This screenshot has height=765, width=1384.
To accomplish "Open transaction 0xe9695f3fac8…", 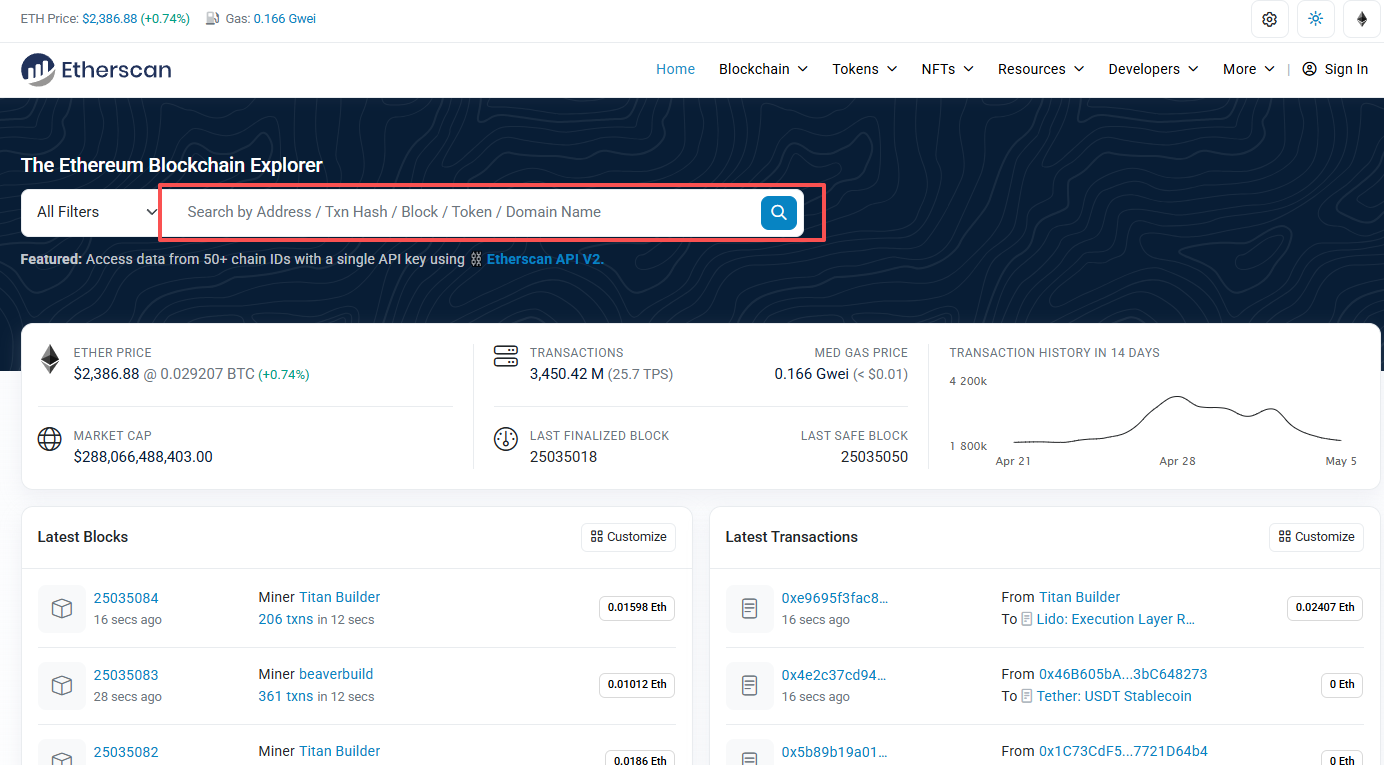I will pyautogui.click(x=835, y=598).
